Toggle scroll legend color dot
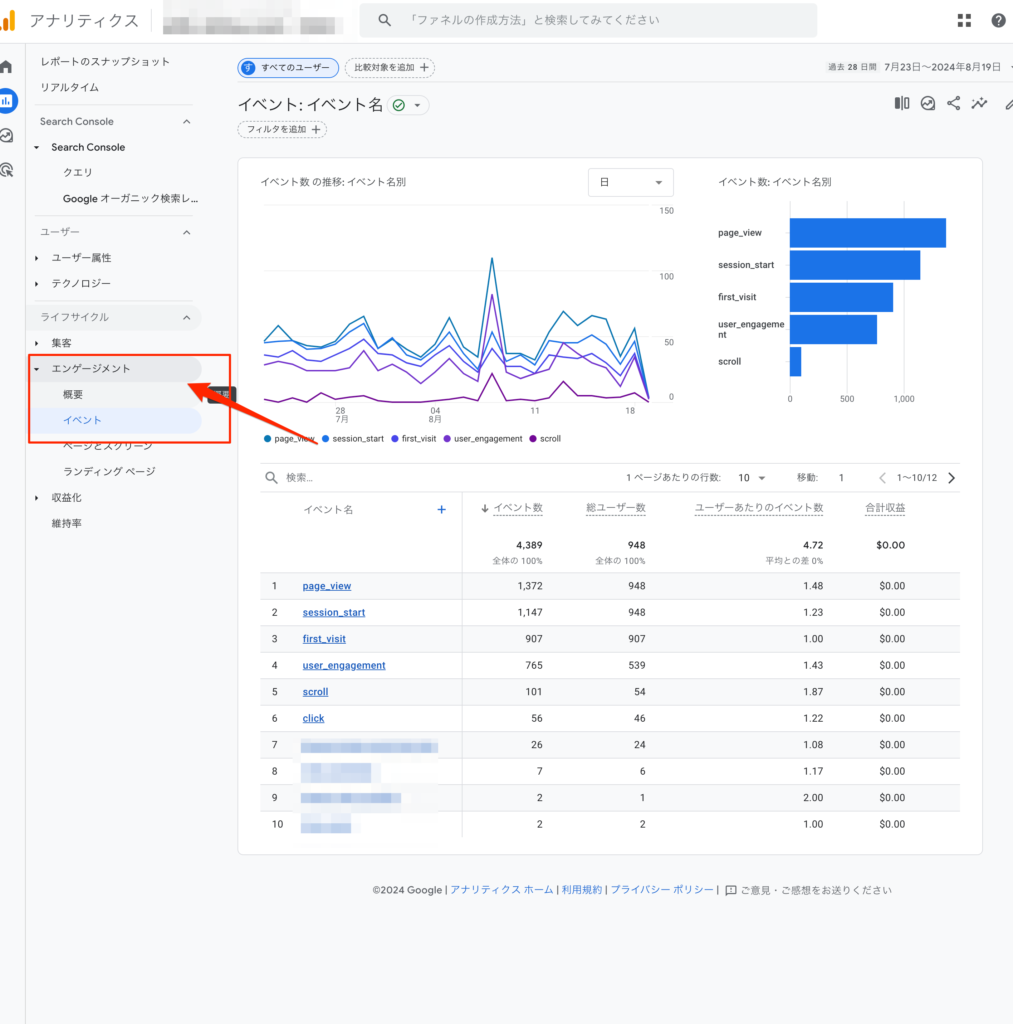 coord(533,439)
